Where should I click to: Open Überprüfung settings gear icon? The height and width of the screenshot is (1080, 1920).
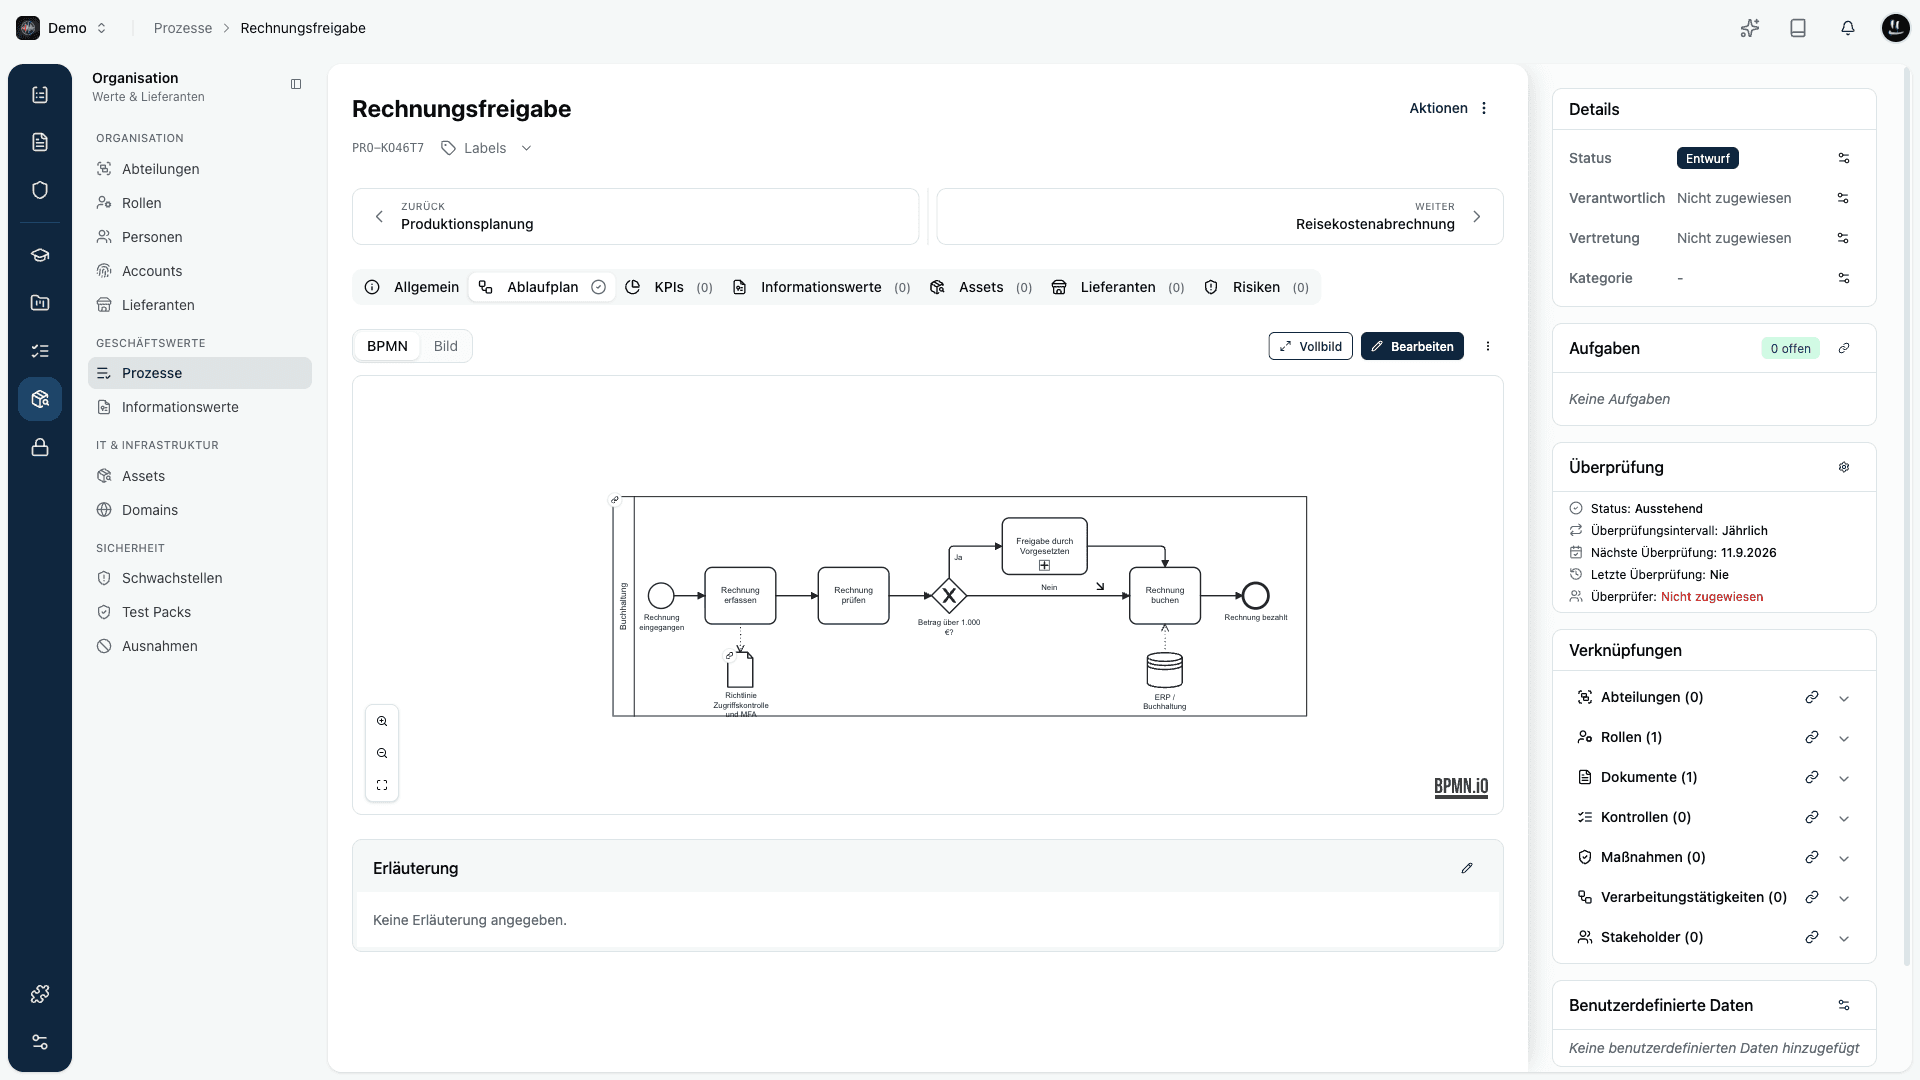[1844, 467]
